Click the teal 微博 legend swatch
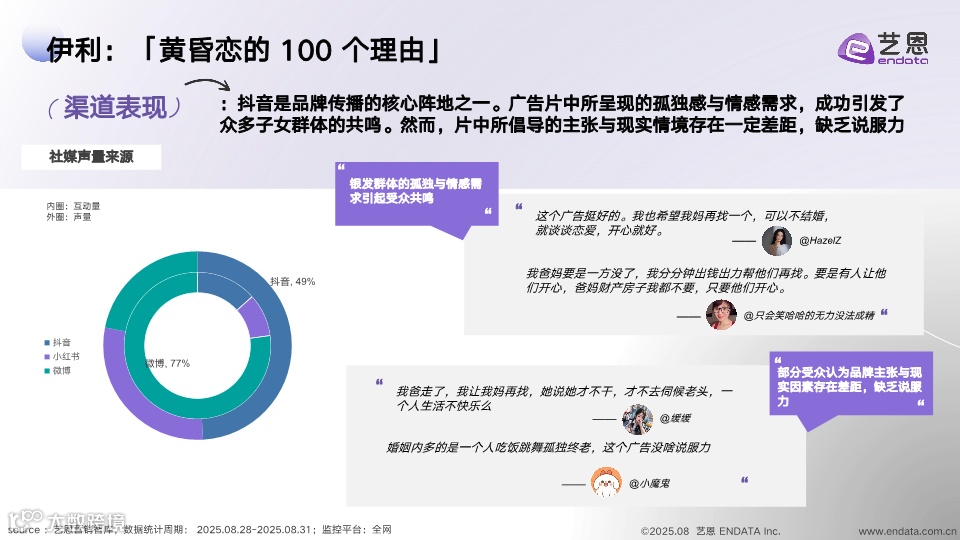Screen dimensions: 960x540 pyautogui.click(x=47, y=370)
